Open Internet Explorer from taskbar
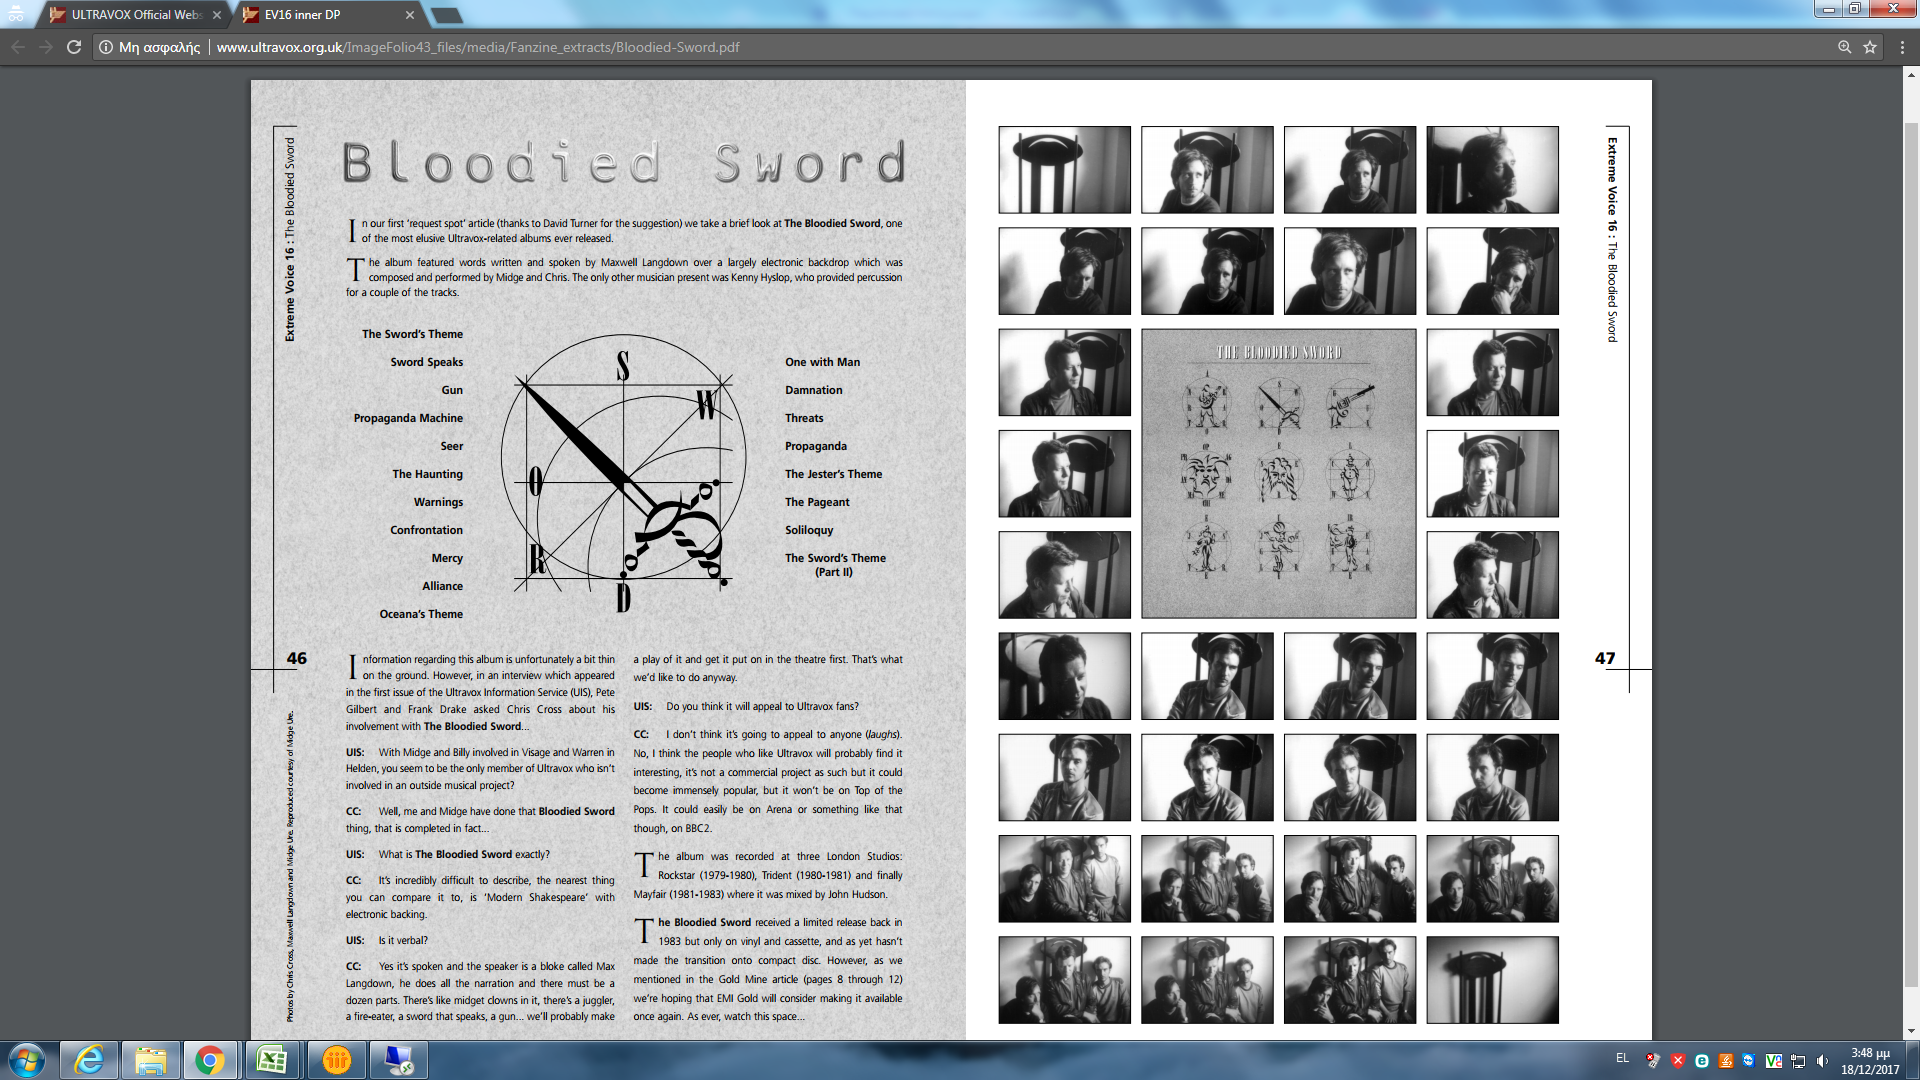Viewport: 1920px width, 1080px height. (90, 1060)
